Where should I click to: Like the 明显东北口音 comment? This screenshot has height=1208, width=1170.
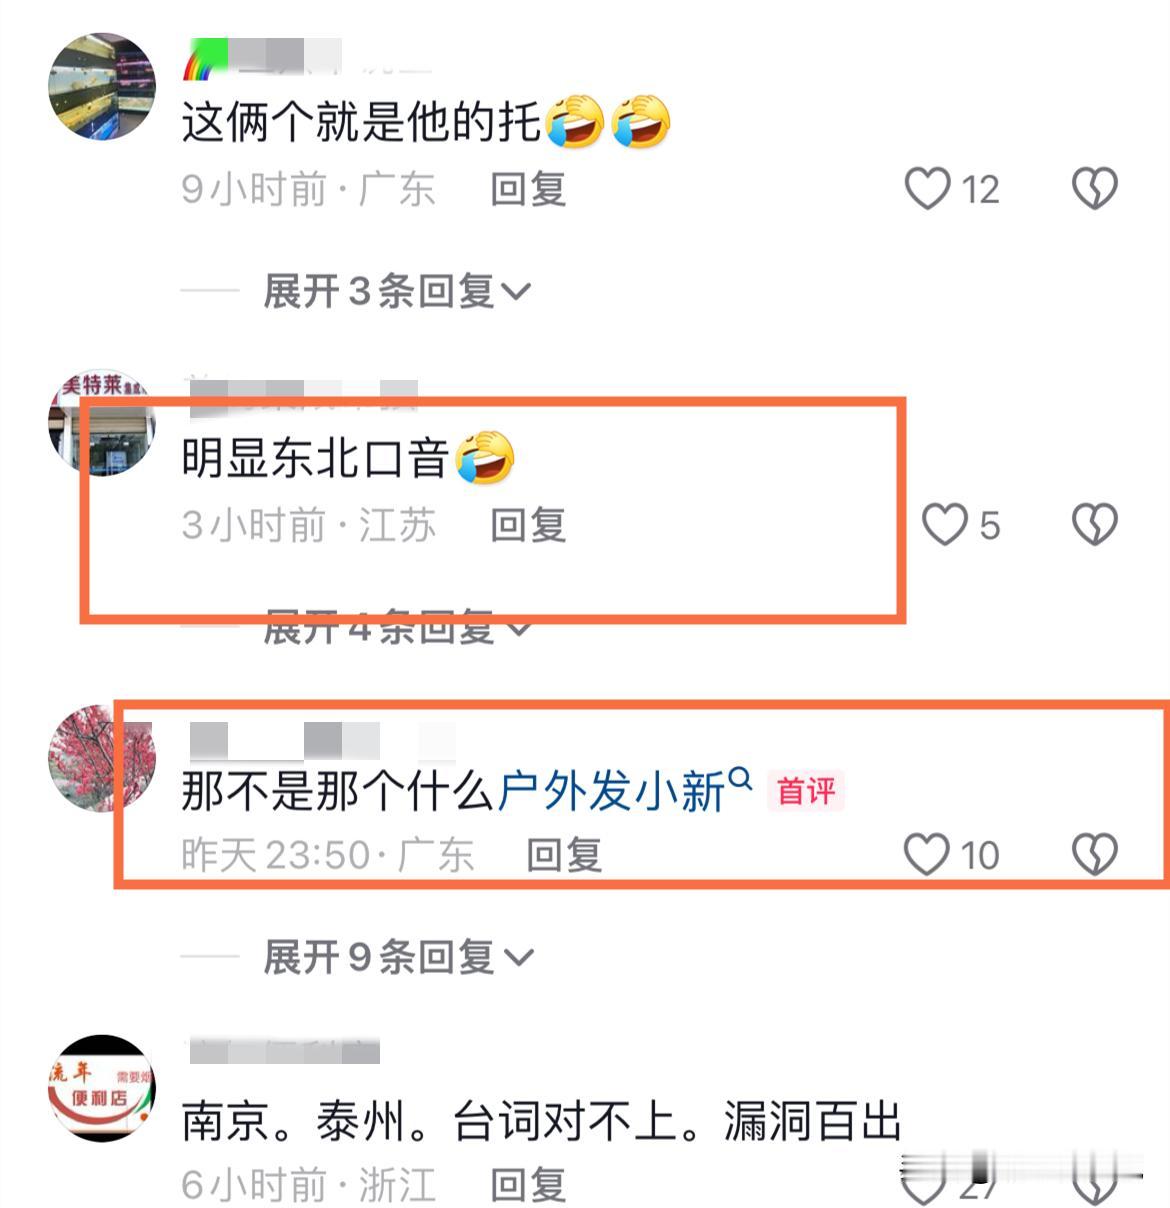(x=945, y=524)
